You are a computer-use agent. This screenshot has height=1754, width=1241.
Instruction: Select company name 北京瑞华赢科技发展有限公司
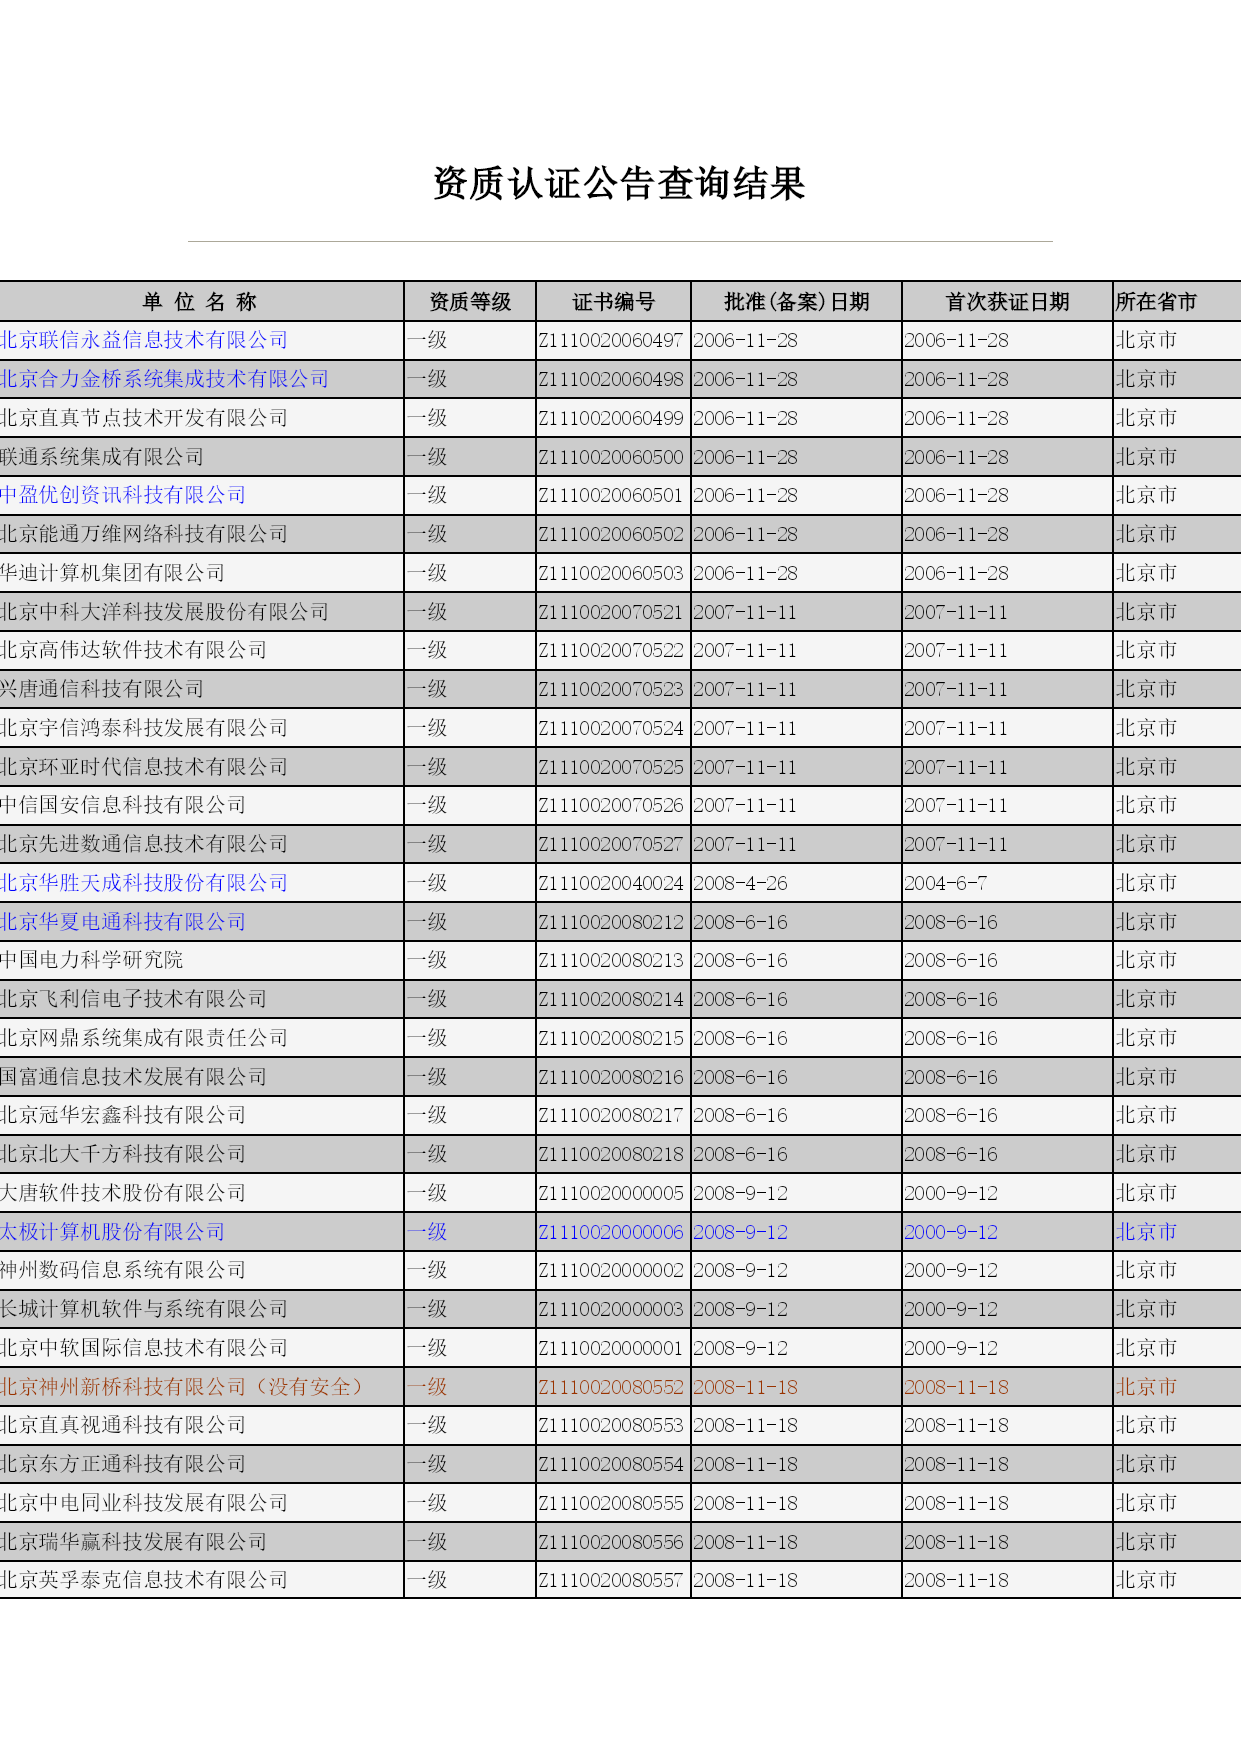click(134, 1542)
